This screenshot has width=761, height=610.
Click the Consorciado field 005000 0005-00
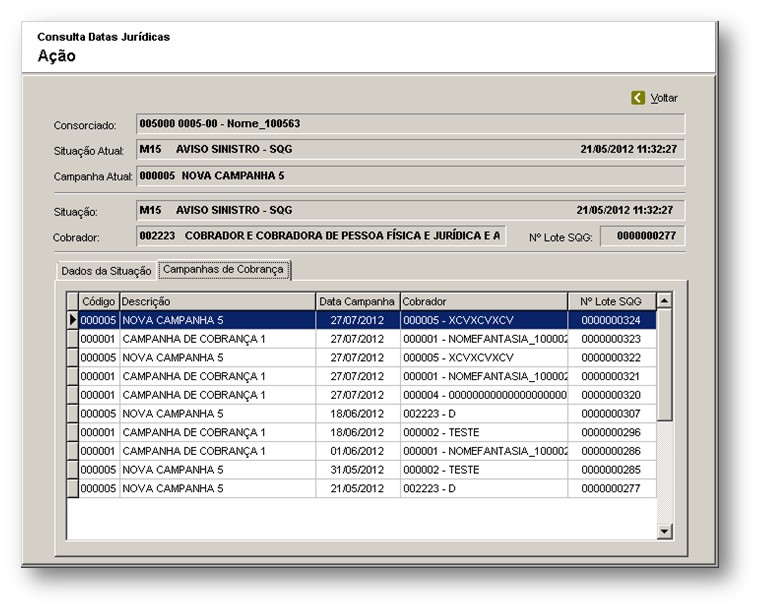(411, 124)
